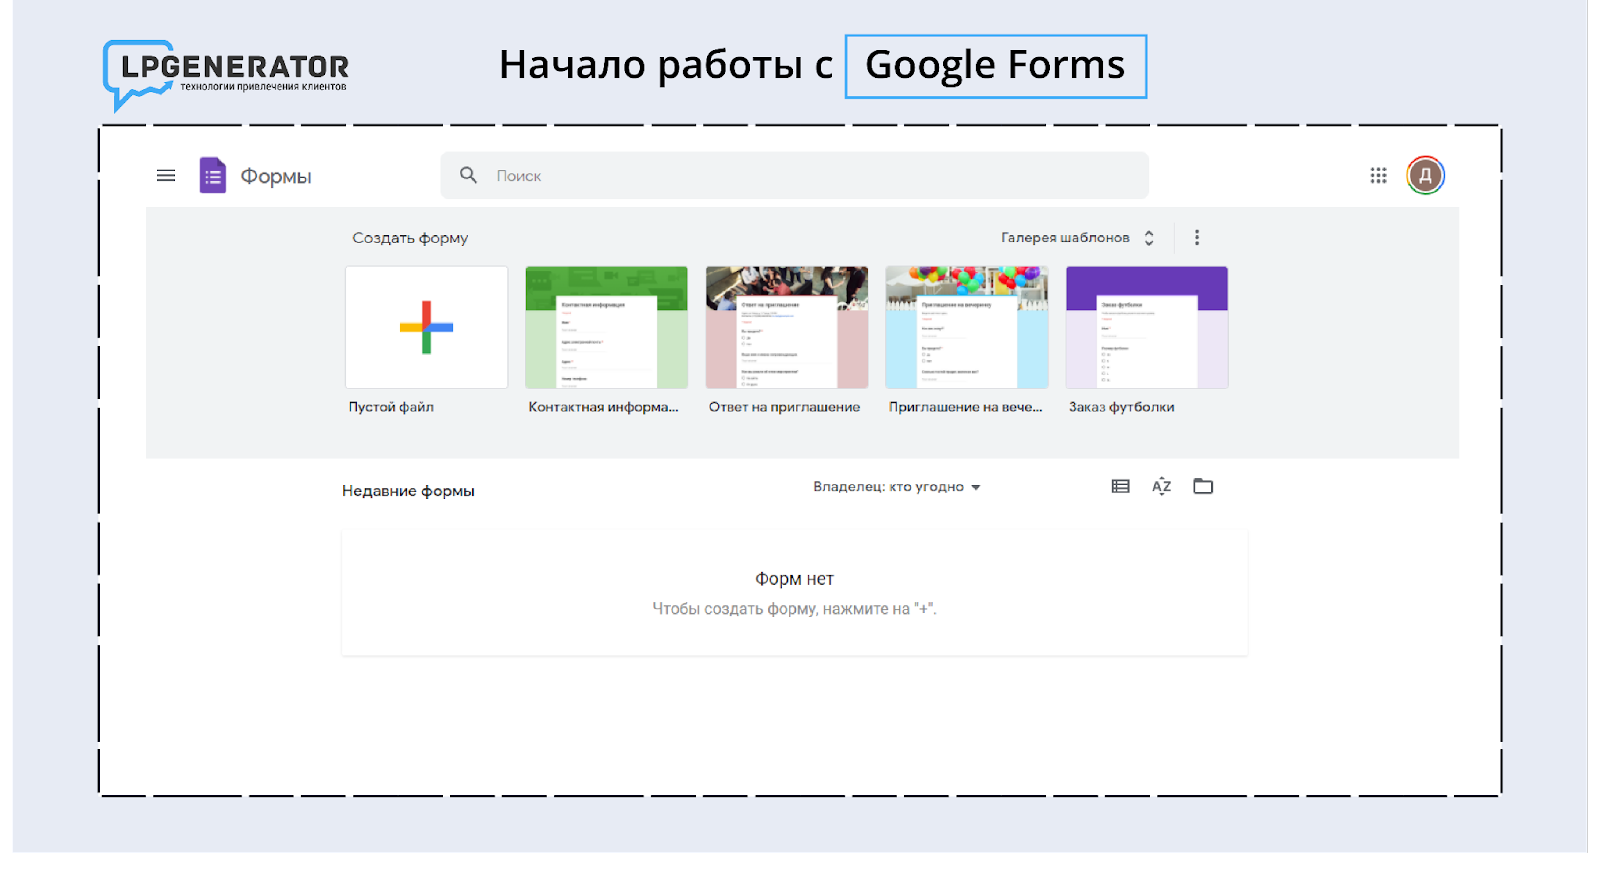Screen dimensions: 1600x895
Task: Open the Владелец: кто угодно dropdown
Action: pos(897,487)
